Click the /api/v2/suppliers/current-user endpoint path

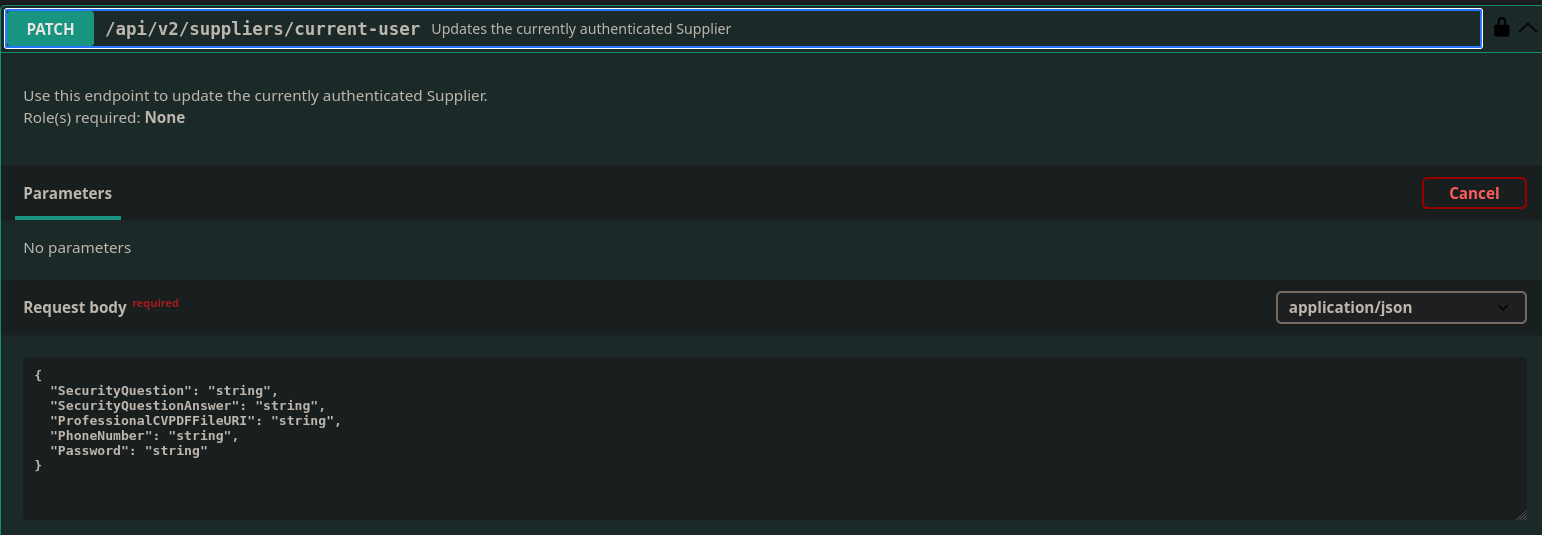(262, 29)
